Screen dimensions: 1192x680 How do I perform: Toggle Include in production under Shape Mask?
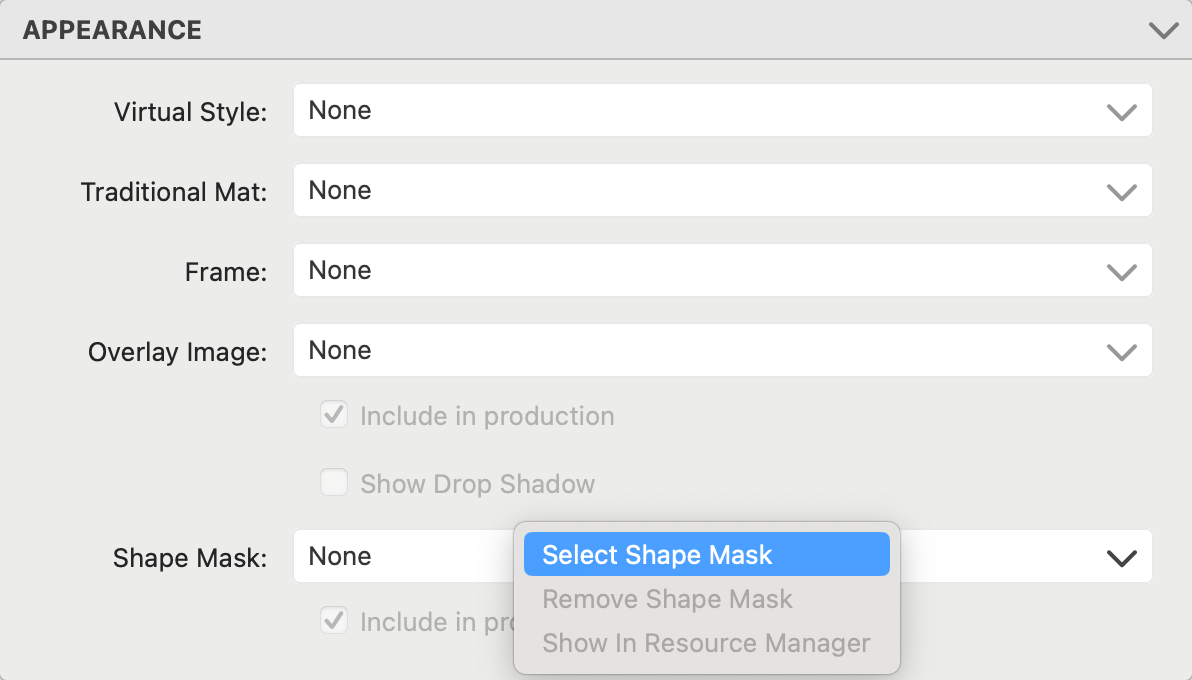[x=333, y=621]
